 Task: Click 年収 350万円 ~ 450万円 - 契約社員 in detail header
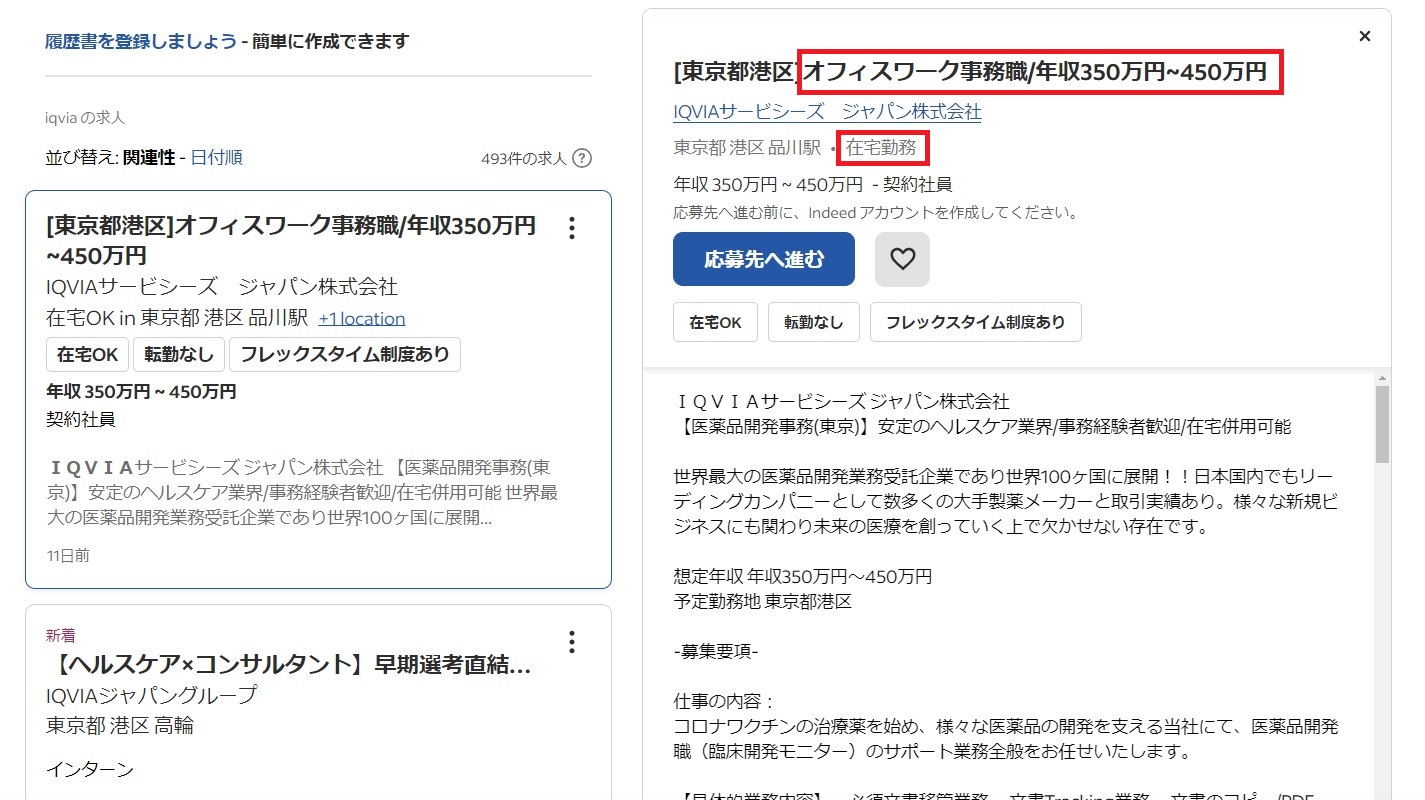tap(813, 184)
